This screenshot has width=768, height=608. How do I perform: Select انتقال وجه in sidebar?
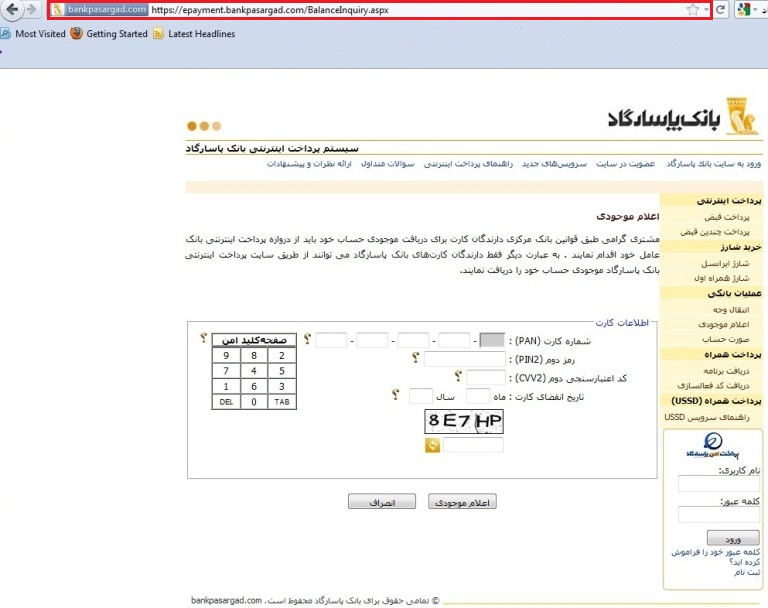[x=731, y=310]
